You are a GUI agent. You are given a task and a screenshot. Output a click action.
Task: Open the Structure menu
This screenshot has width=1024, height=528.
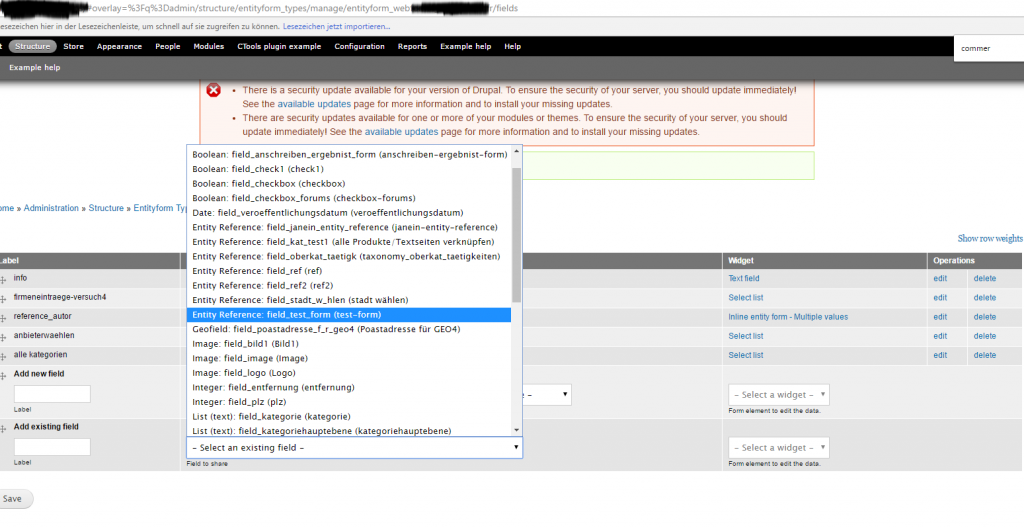pos(33,46)
